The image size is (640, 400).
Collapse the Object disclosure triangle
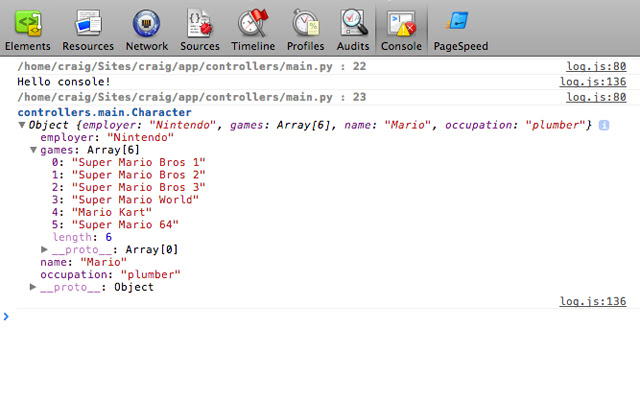[22, 124]
